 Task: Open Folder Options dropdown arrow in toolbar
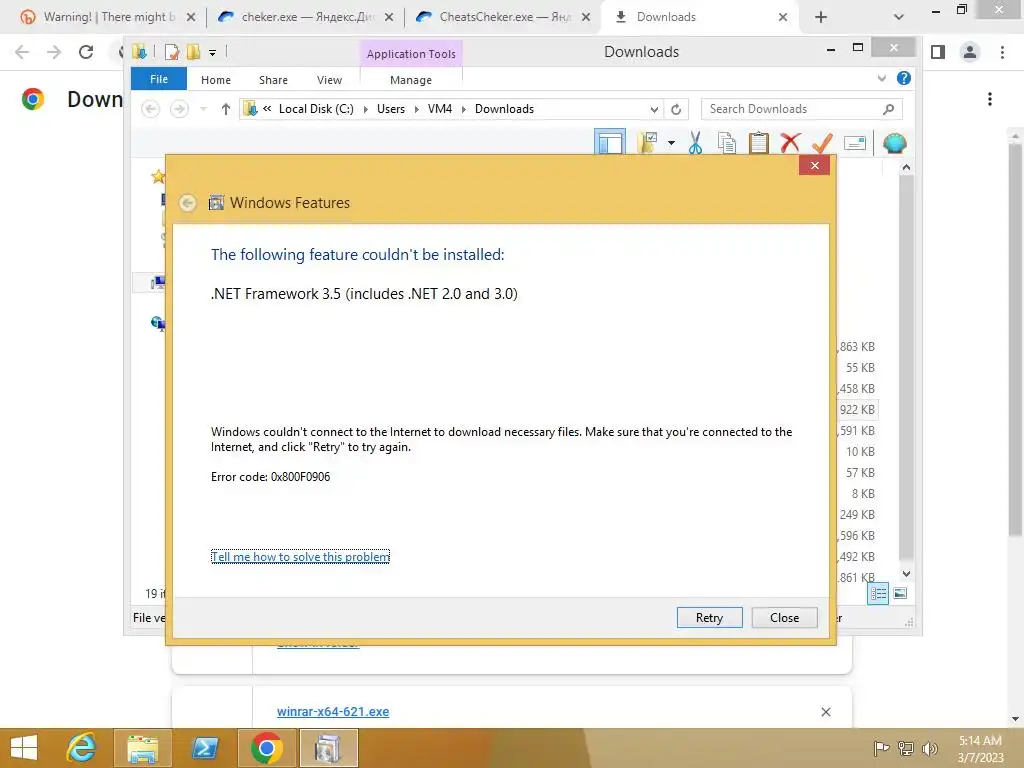pyautogui.click(x=671, y=142)
